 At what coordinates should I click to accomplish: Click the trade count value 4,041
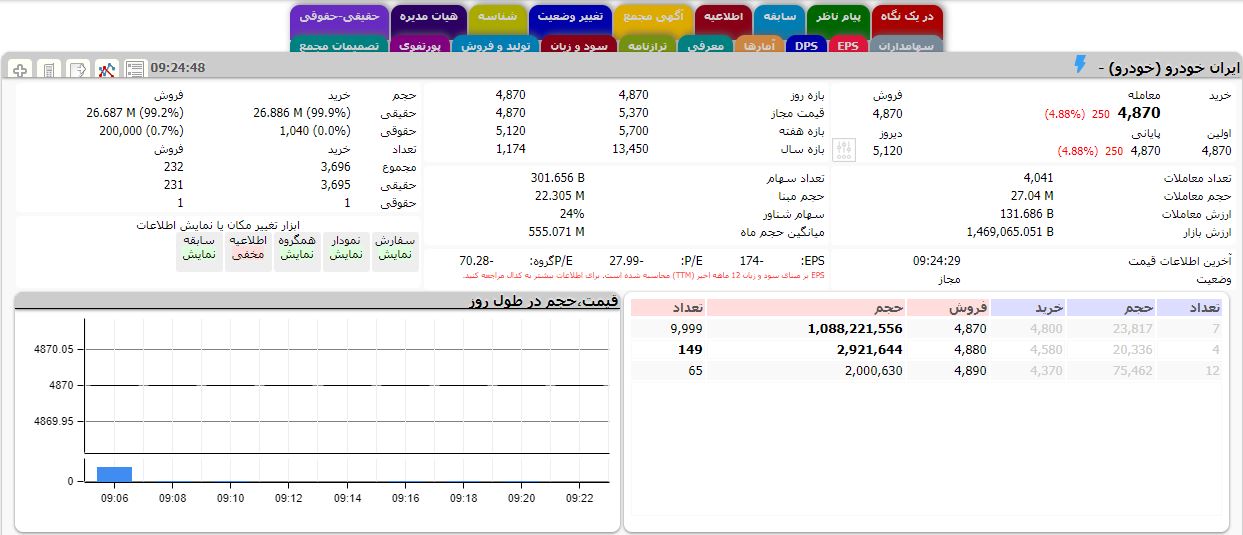click(x=1038, y=177)
